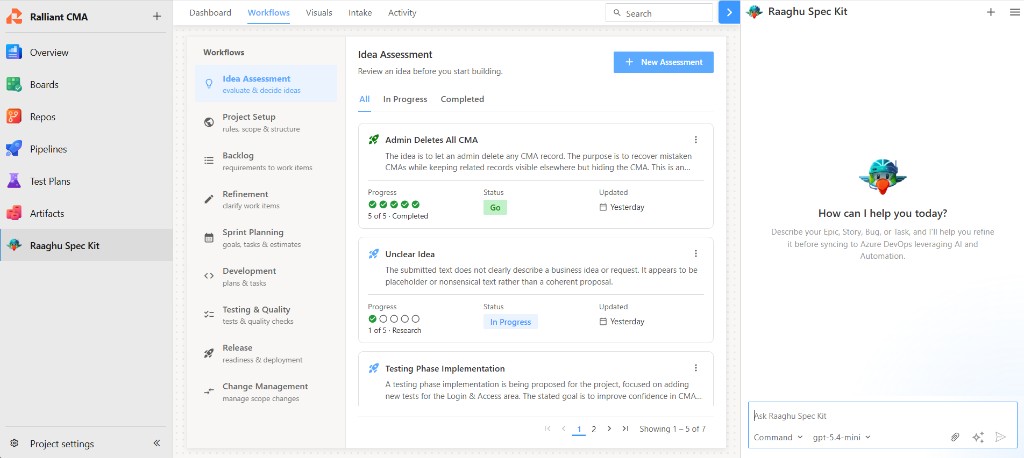Switch to the Intake tab
Screen dimensions: 1024x458
(x=360, y=12)
